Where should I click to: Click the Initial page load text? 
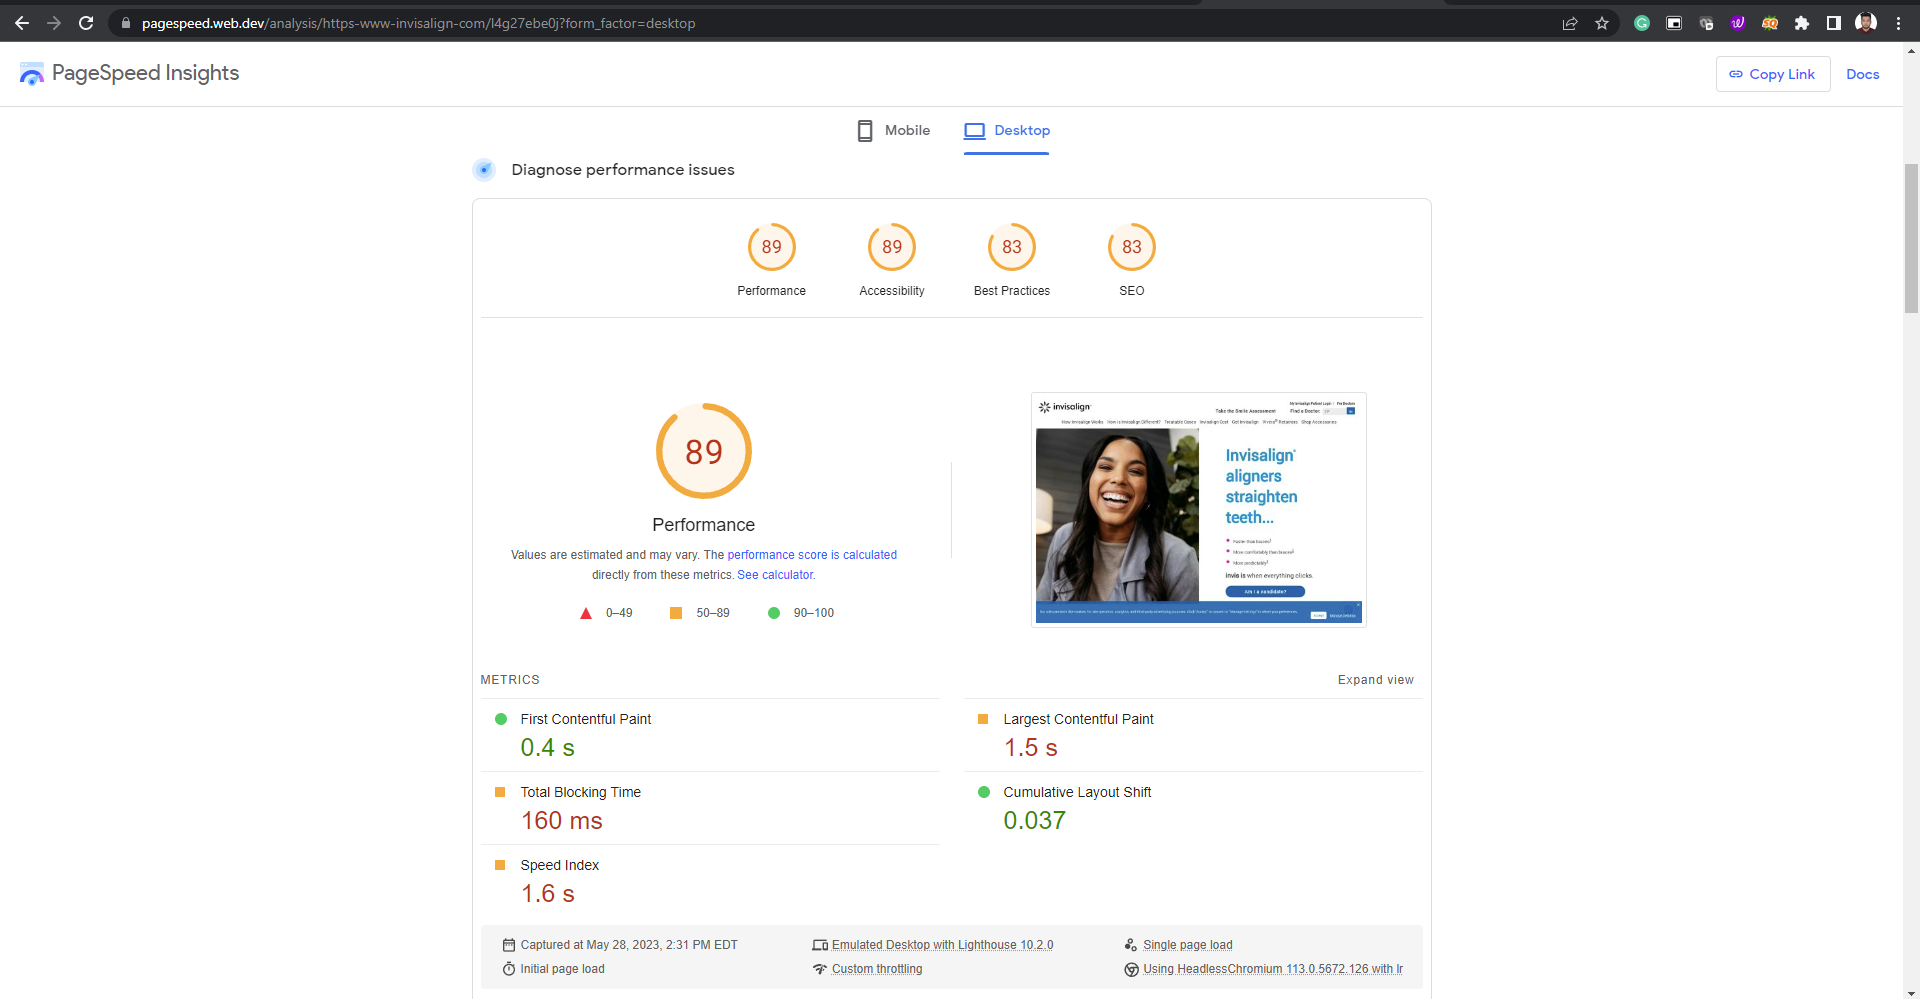point(563,969)
